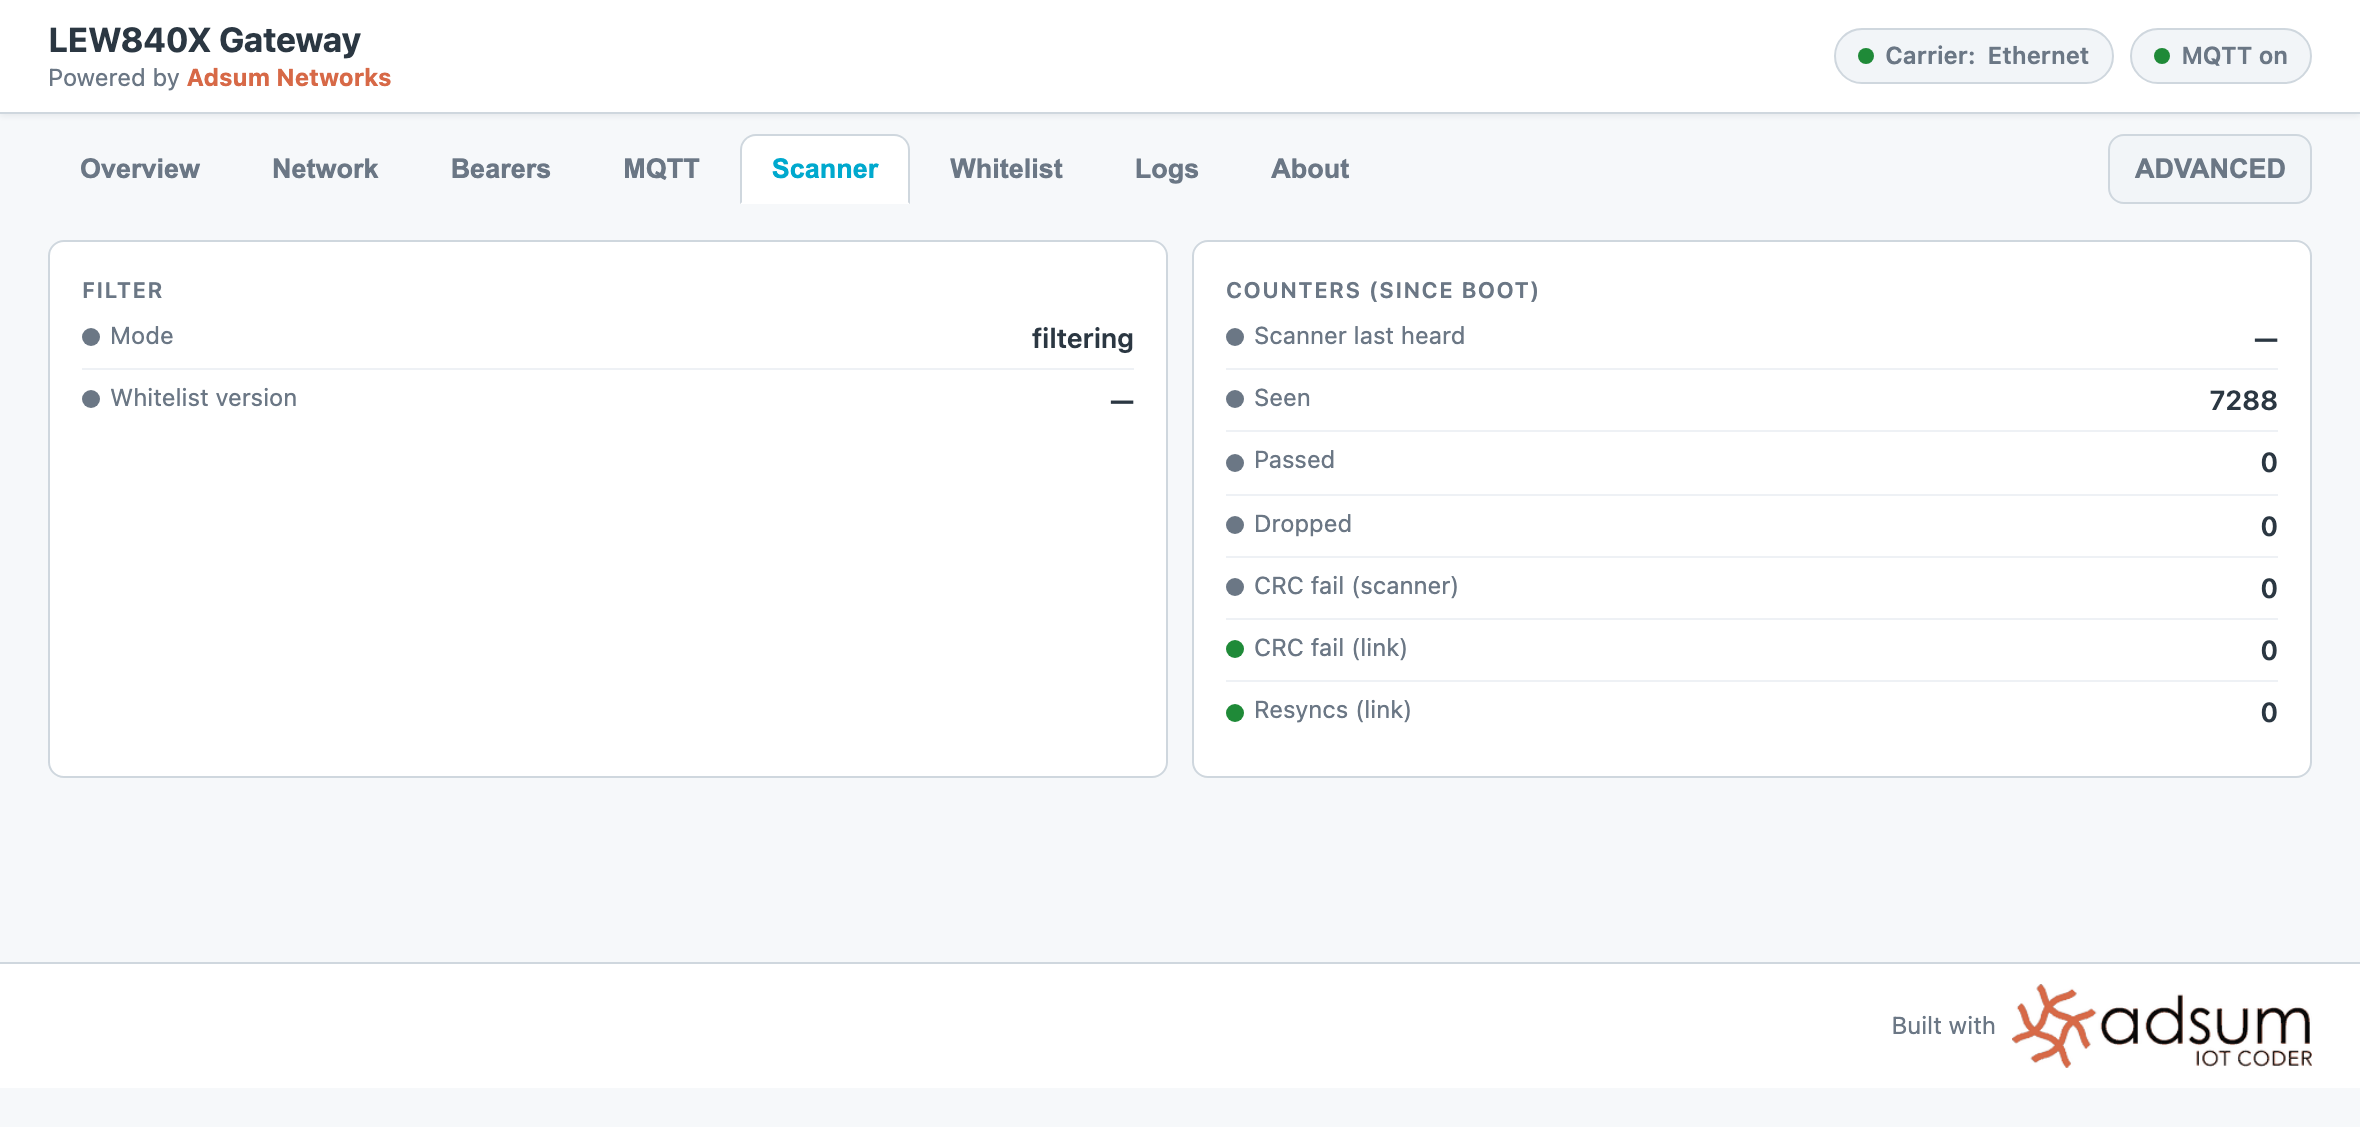2360x1127 pixels.
Task: Click the 'Built with' footer text
Action: tap(1943, 1026)
